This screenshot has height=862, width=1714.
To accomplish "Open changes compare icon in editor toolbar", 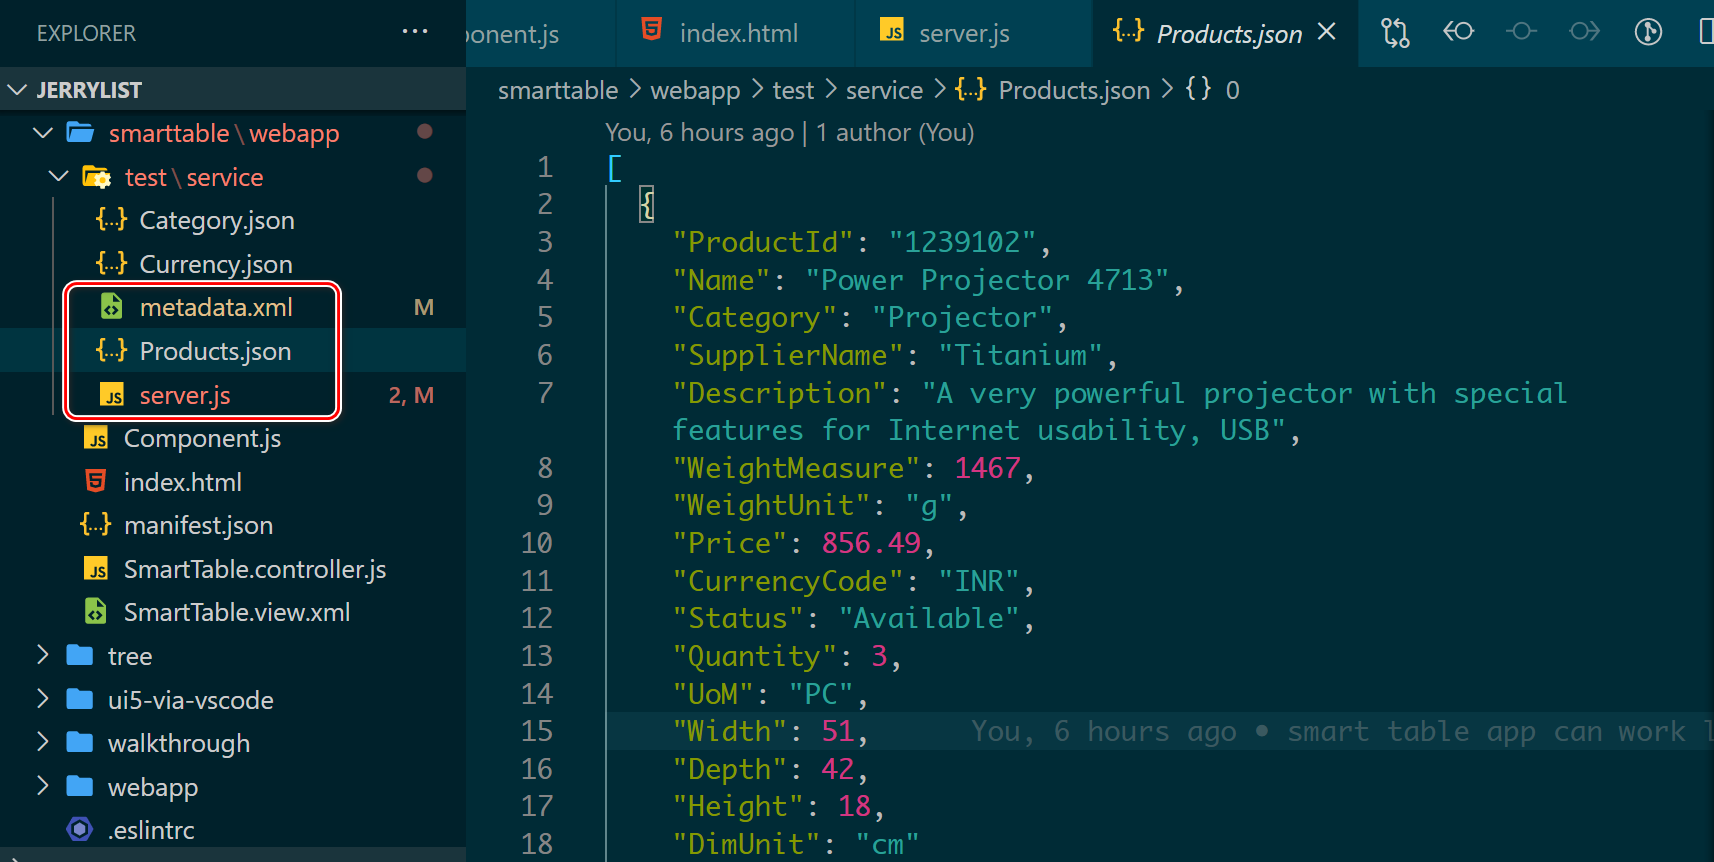I will point(1395,32).
